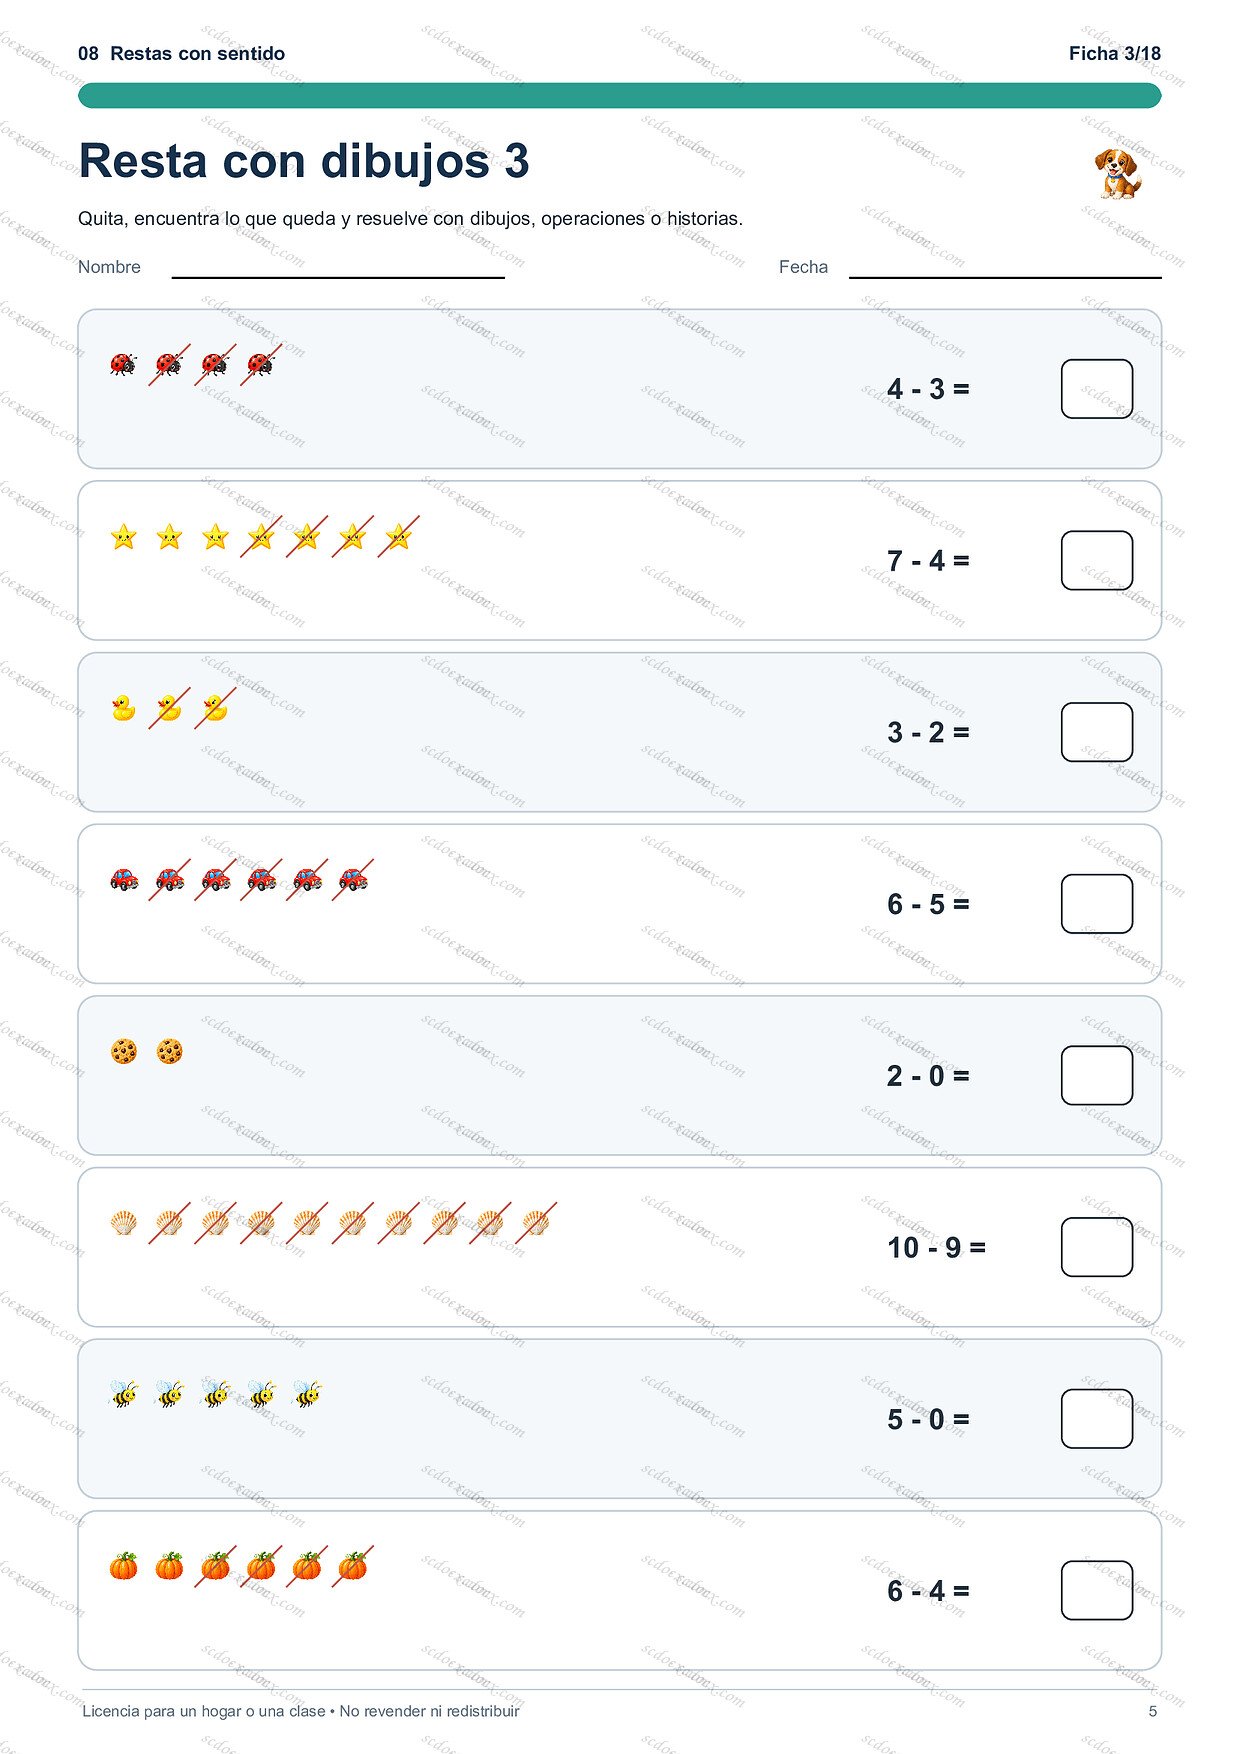The width and height of the screenshot is (1240, 1754).
Task: Click the uncrossed rubber duck
Action: click(x=123, y=708)
